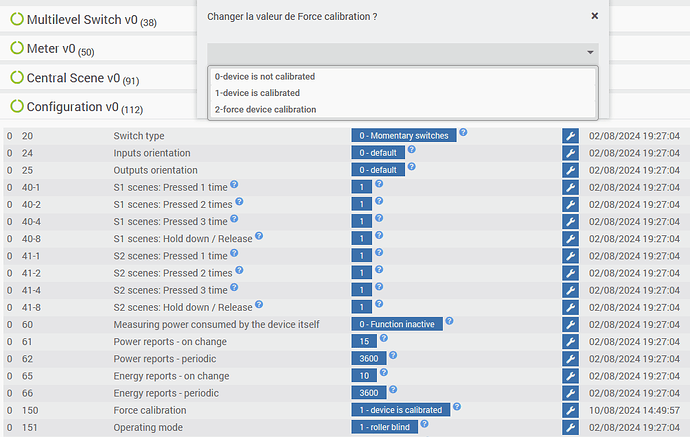Close the Force calibration dialog
This screenshot has height=437, width=690.
[594, 16]
